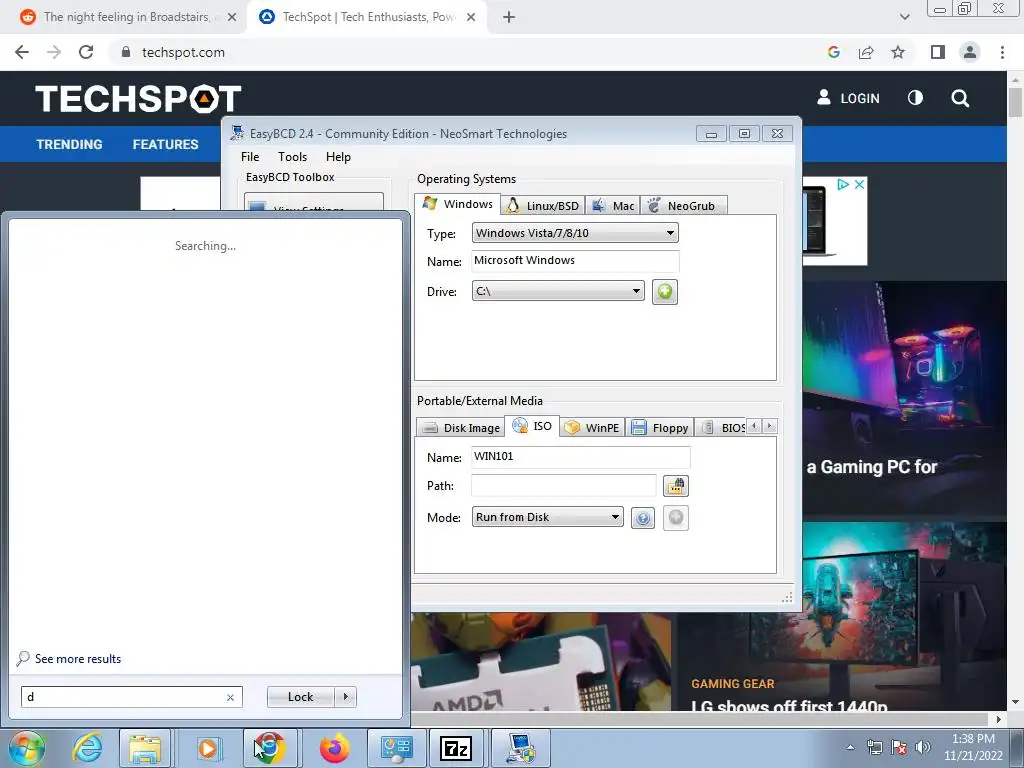The height and width of the screenshot is (768, 1024).
Task: Switch to the Mac tab
Action: tap(613, 206)
